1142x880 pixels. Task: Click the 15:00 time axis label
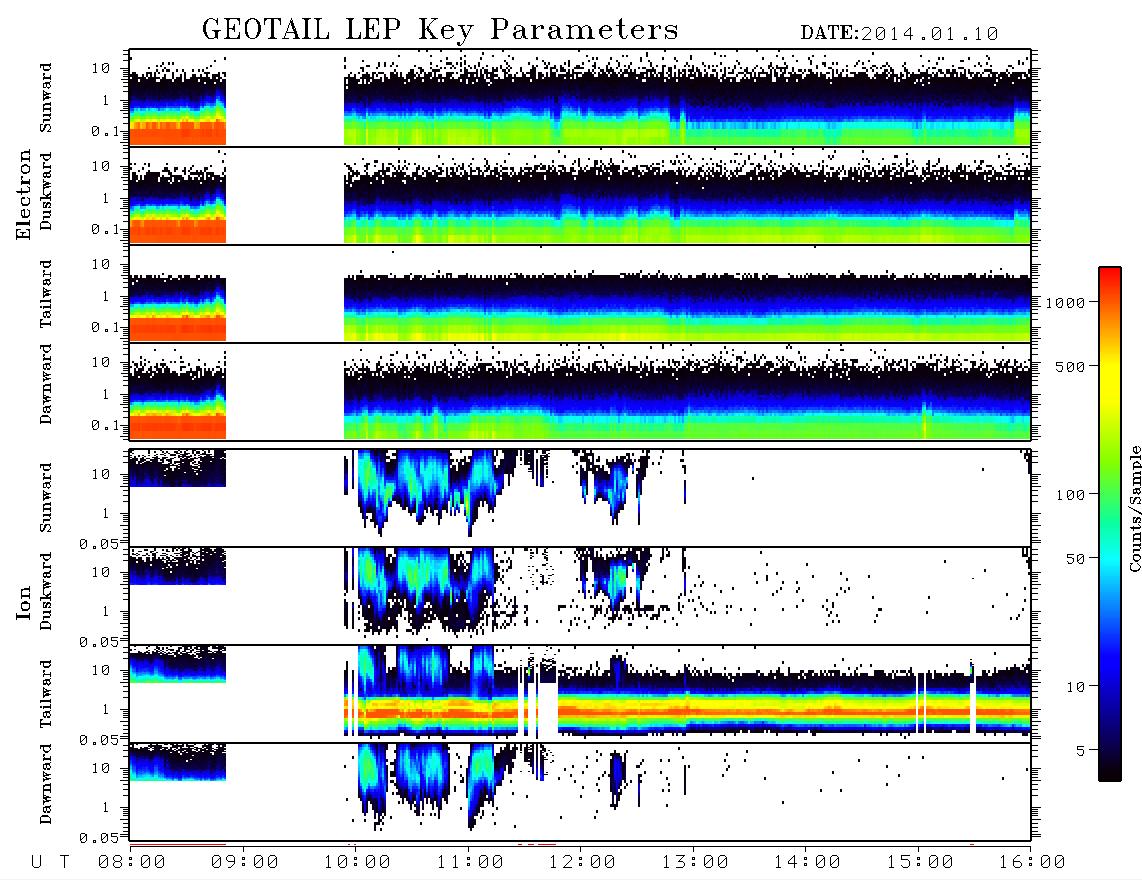click(x=920, y=862)
